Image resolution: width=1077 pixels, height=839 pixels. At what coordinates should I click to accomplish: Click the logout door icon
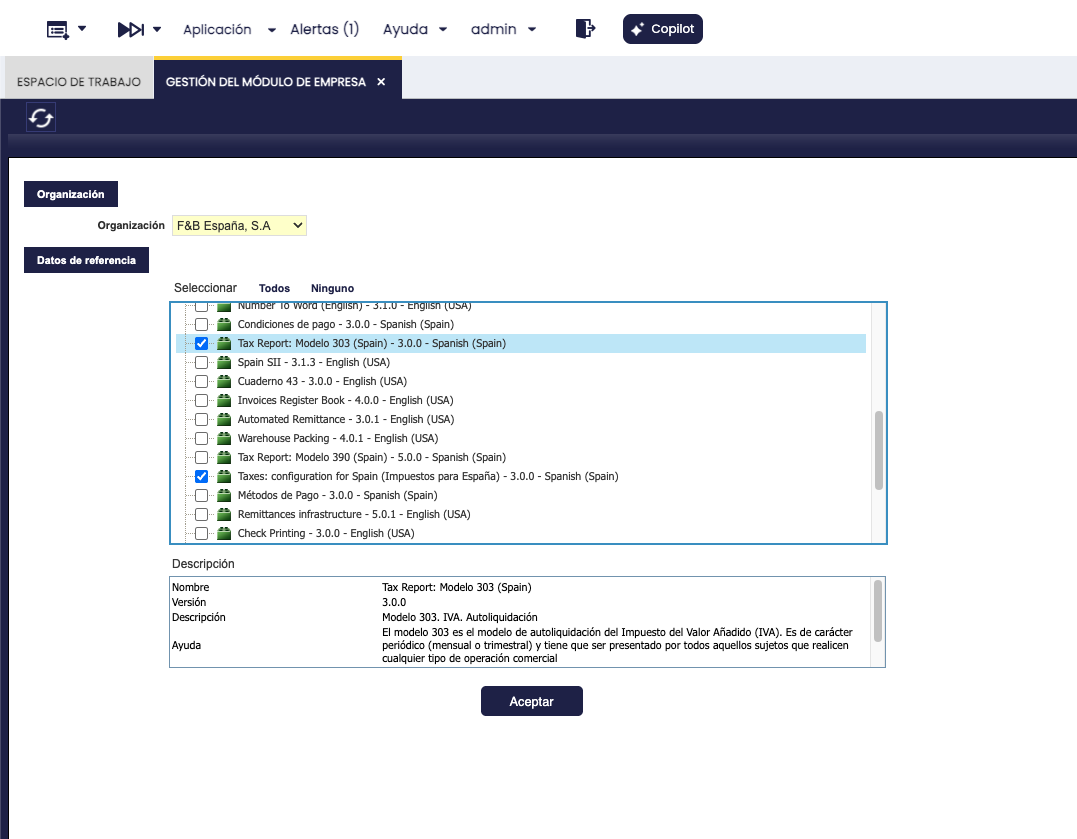pos(585,29)
